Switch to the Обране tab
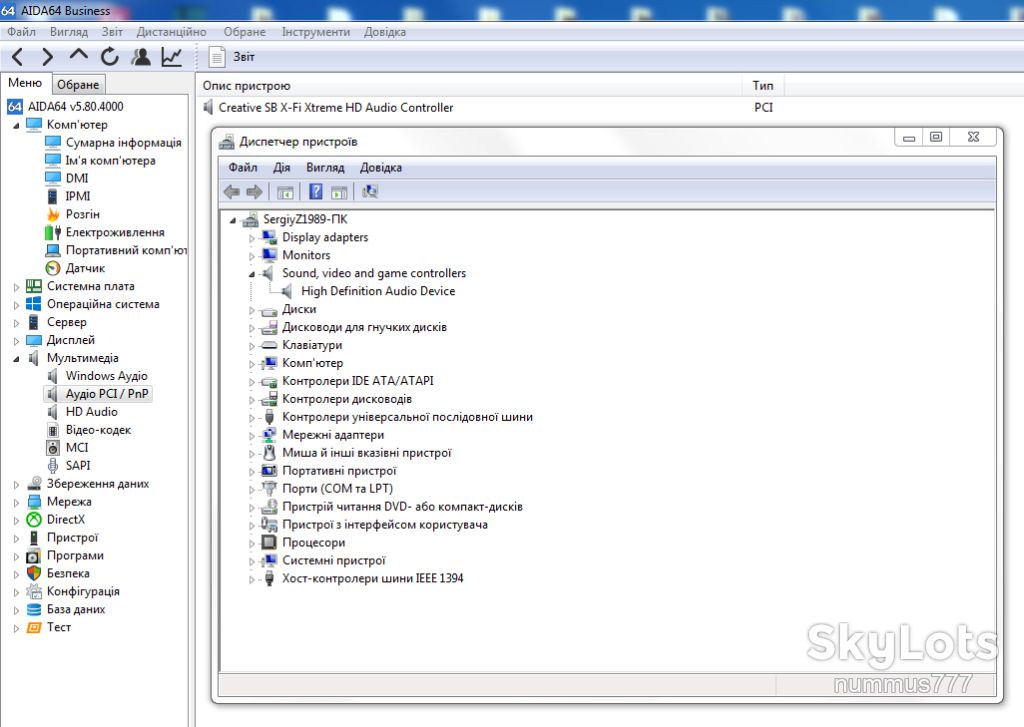This screenshot has width=1024, height=727. coord(78,84)
